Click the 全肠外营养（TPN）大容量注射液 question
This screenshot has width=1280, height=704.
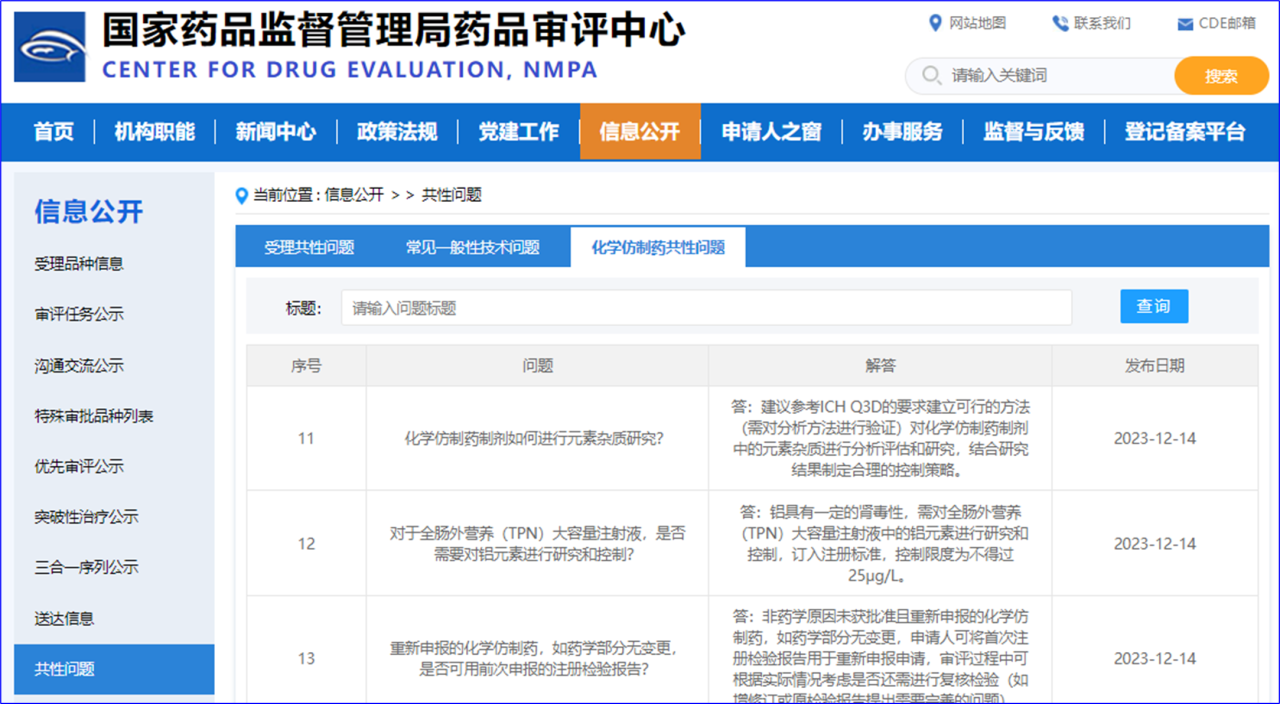pos(537,543)
